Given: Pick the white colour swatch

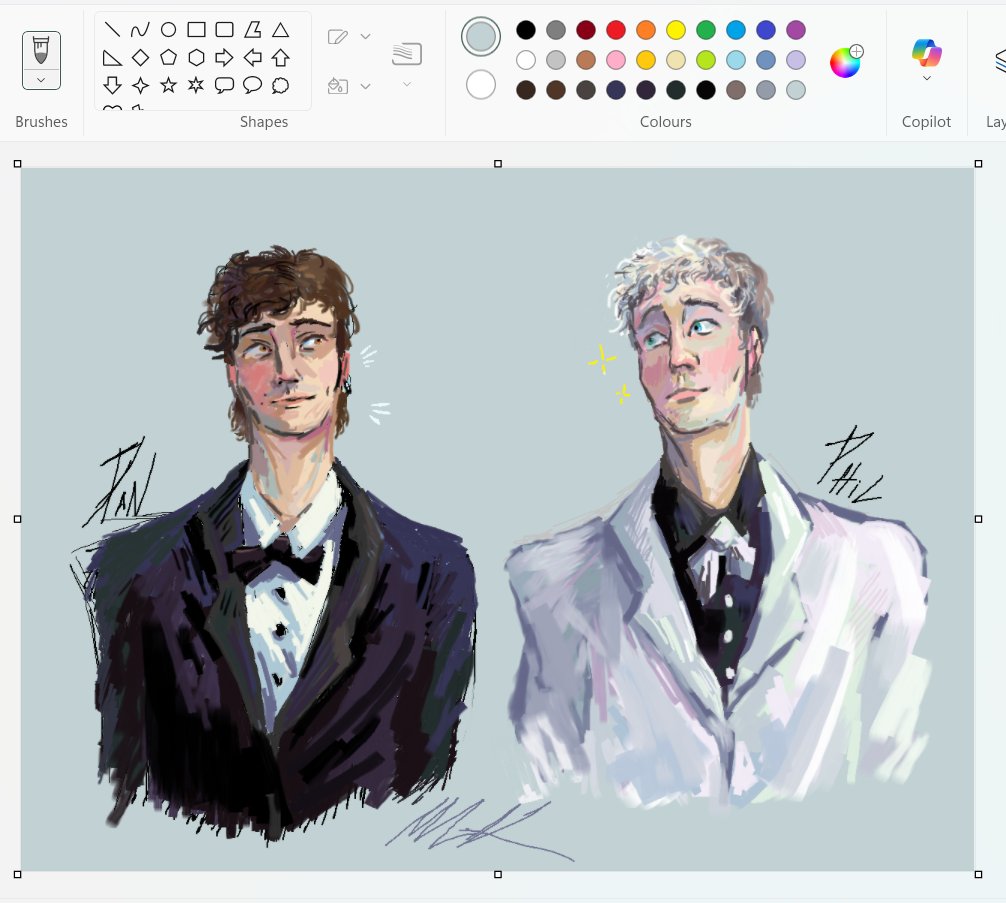Looking at the screenshot, I should 525,60.
